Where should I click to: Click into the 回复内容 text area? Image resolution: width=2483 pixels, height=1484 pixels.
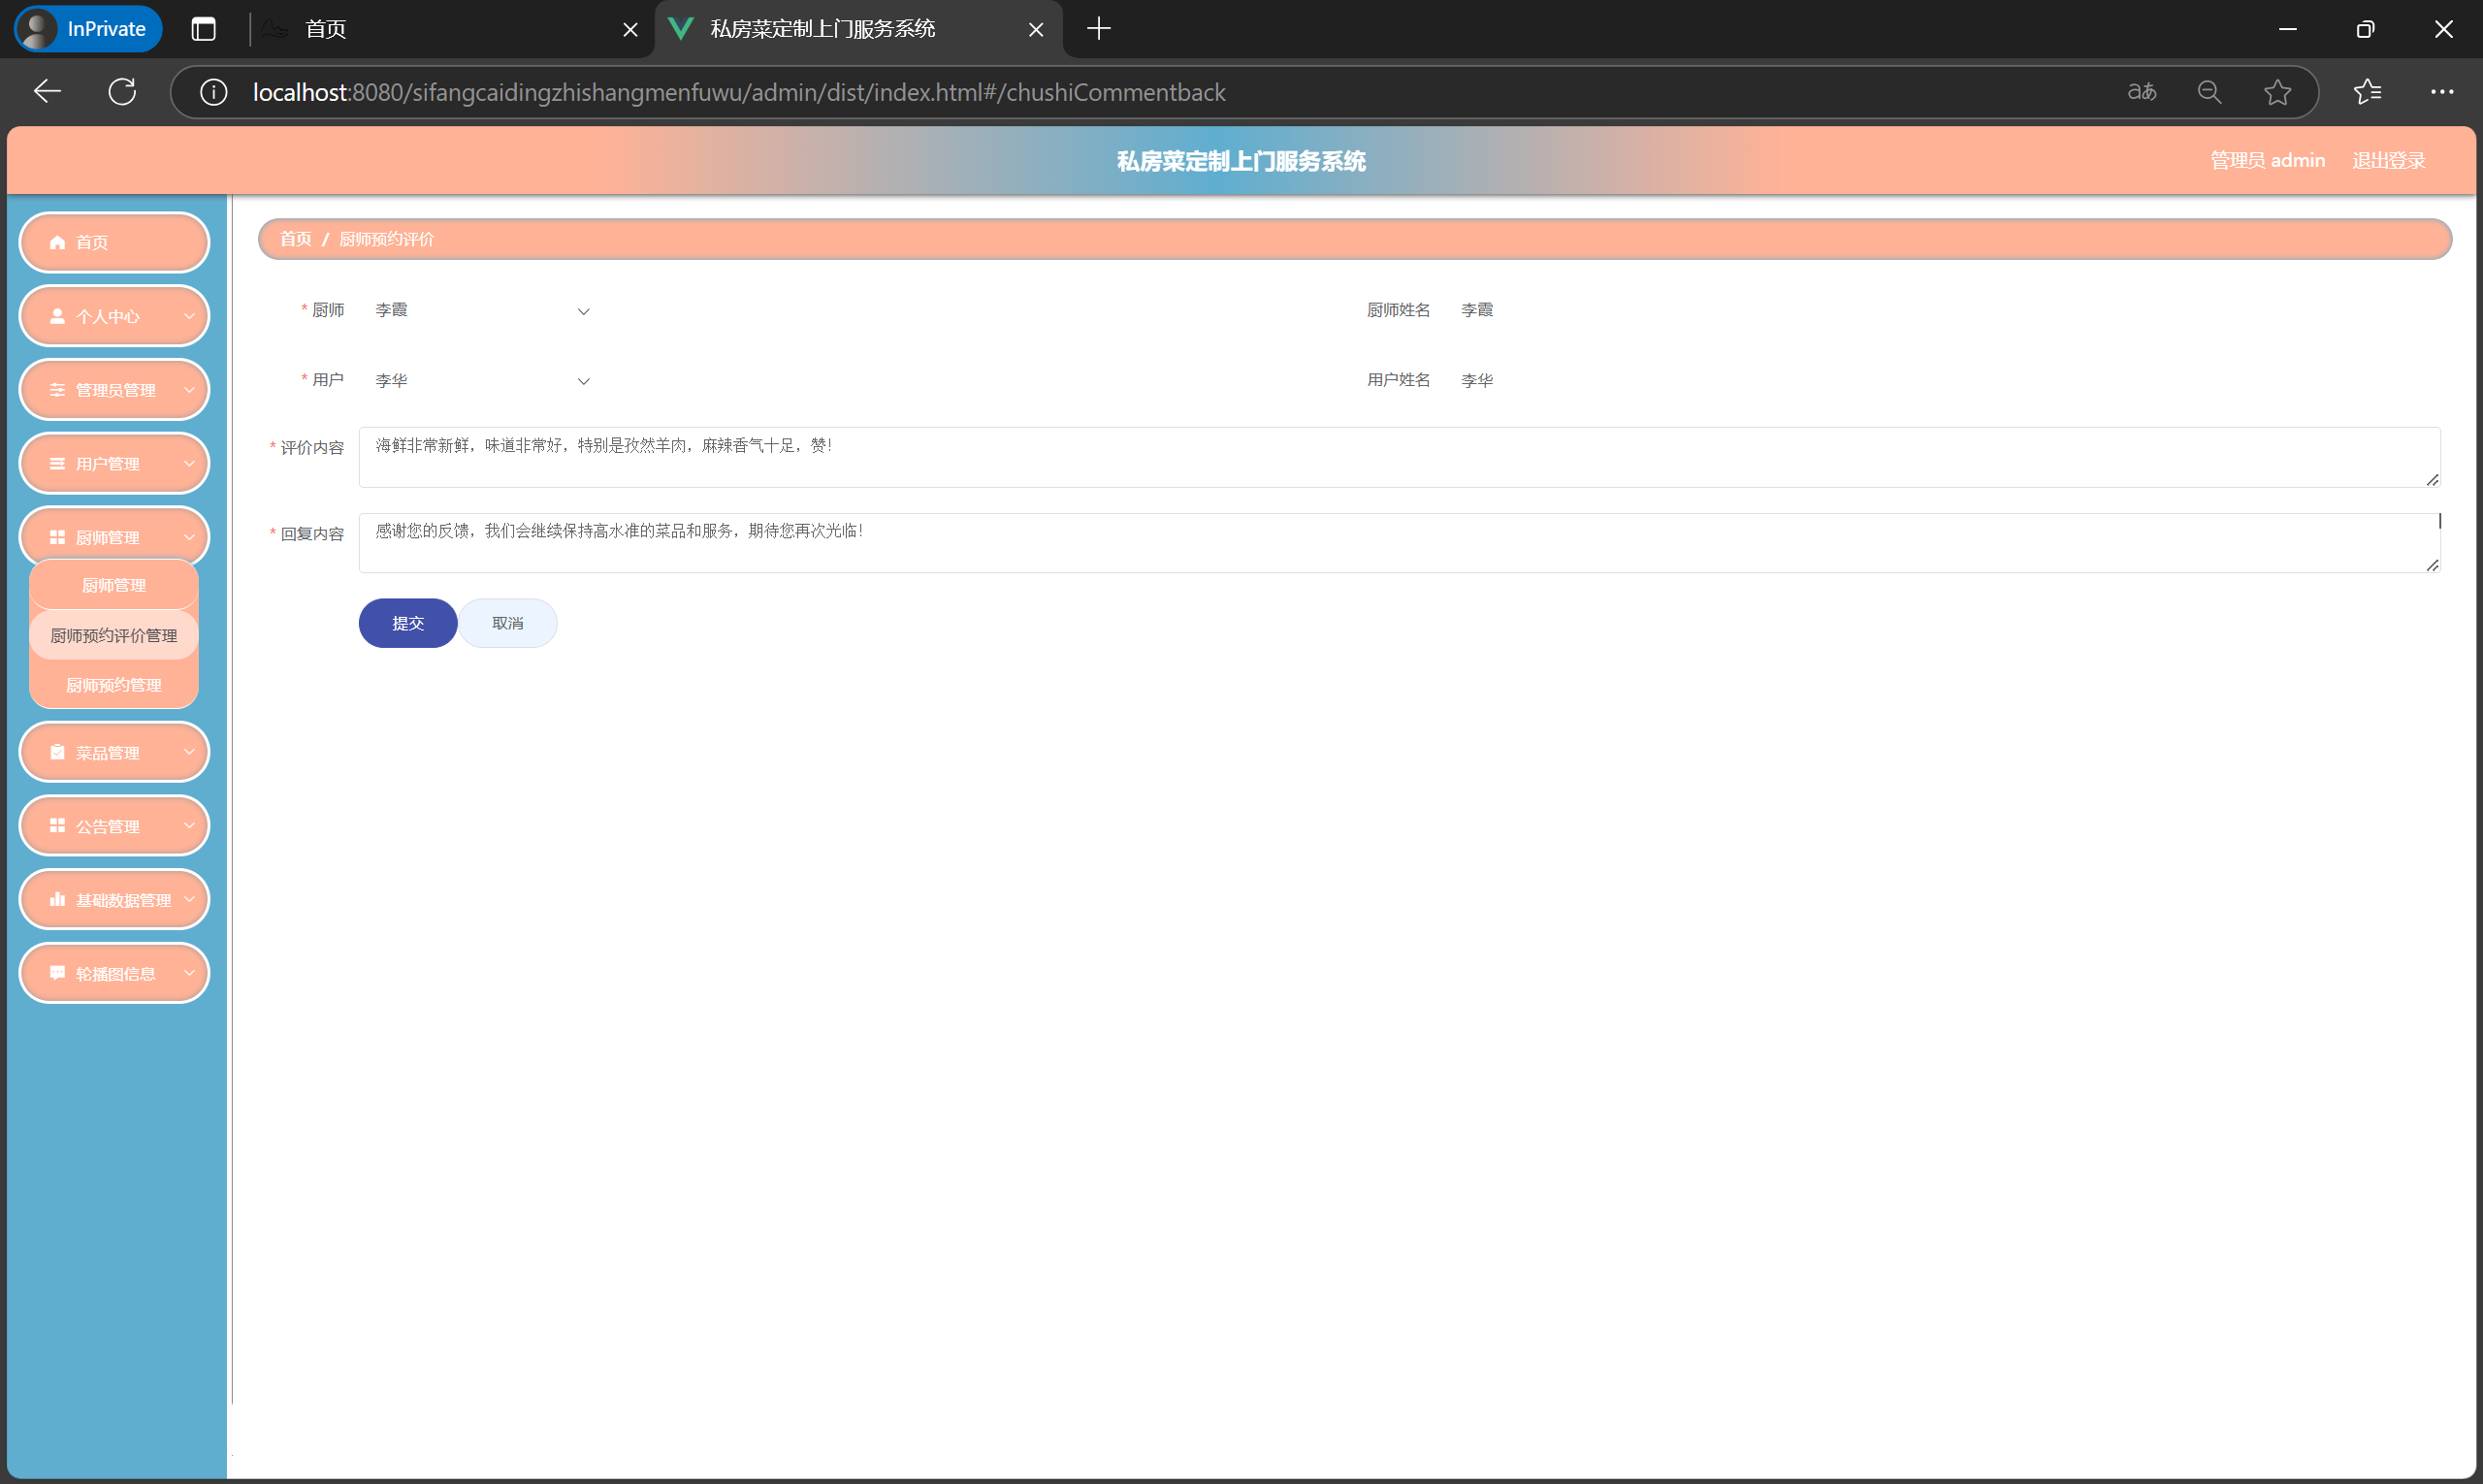coord(1399,543)
